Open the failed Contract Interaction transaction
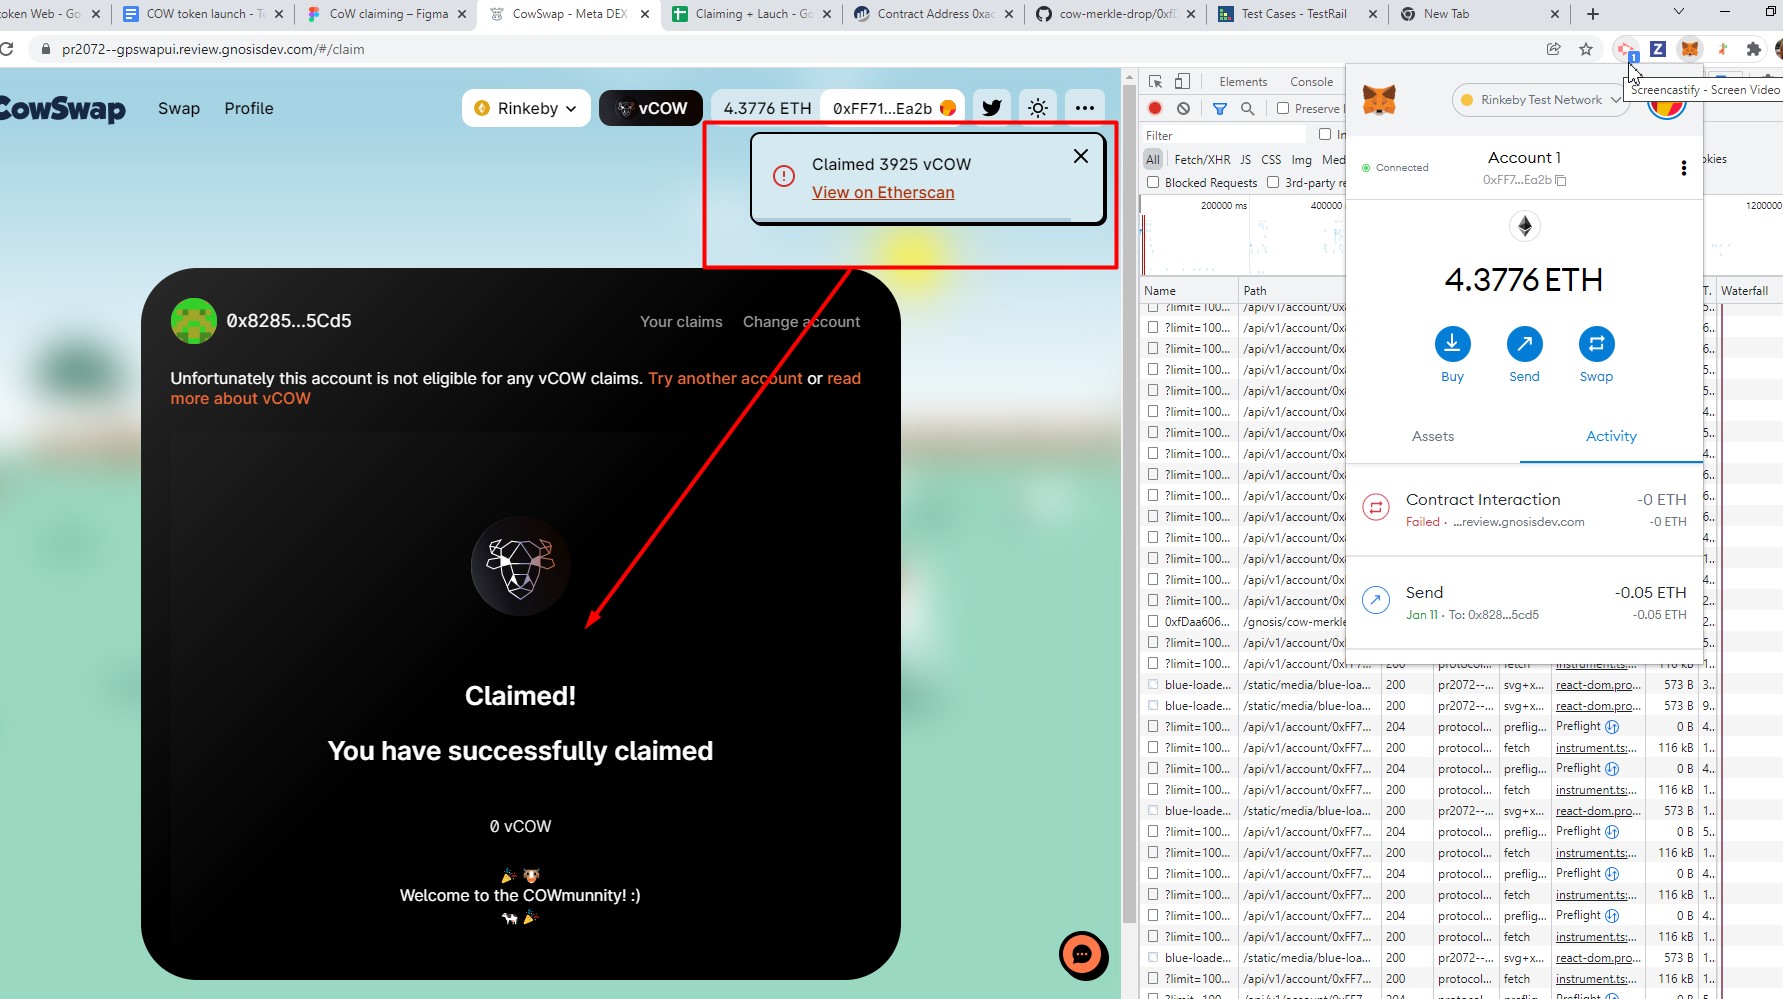Viewport: 1783px width, 999px height. coord(1524,509)
